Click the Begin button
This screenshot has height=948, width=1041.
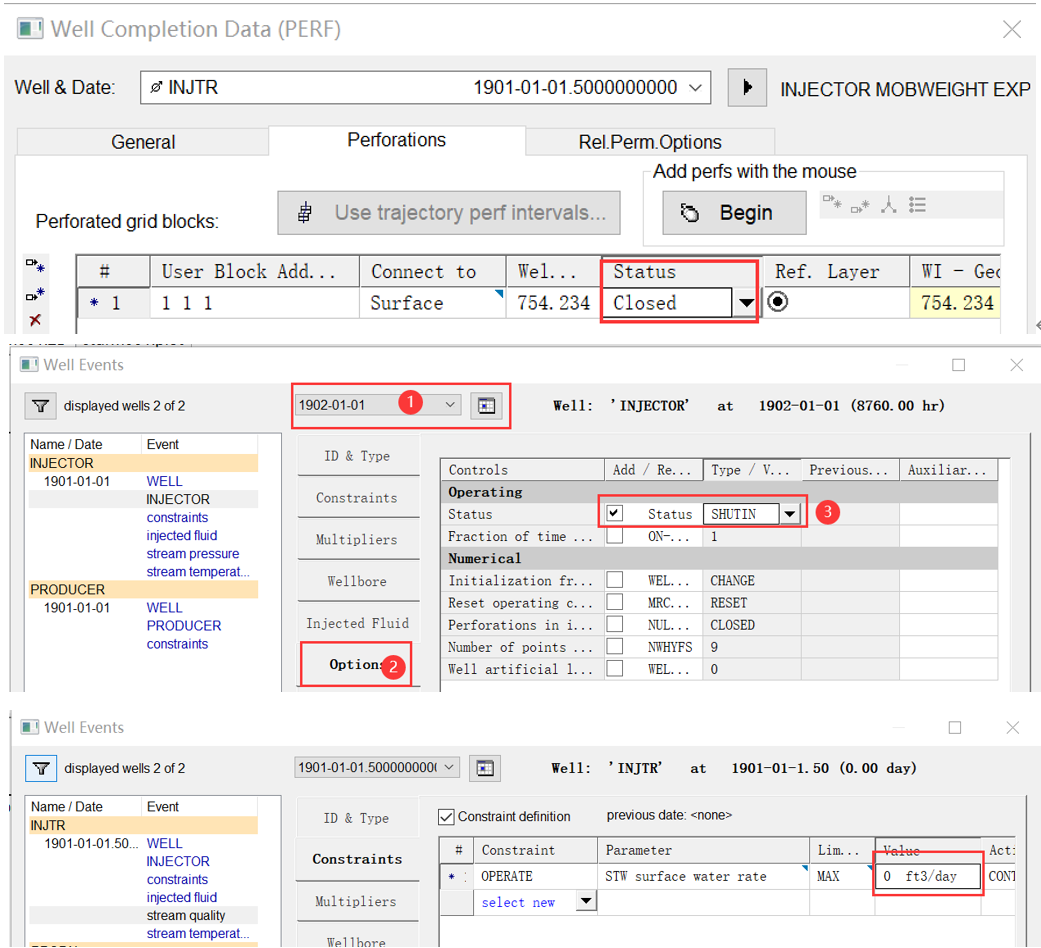[x=733, y=213]
